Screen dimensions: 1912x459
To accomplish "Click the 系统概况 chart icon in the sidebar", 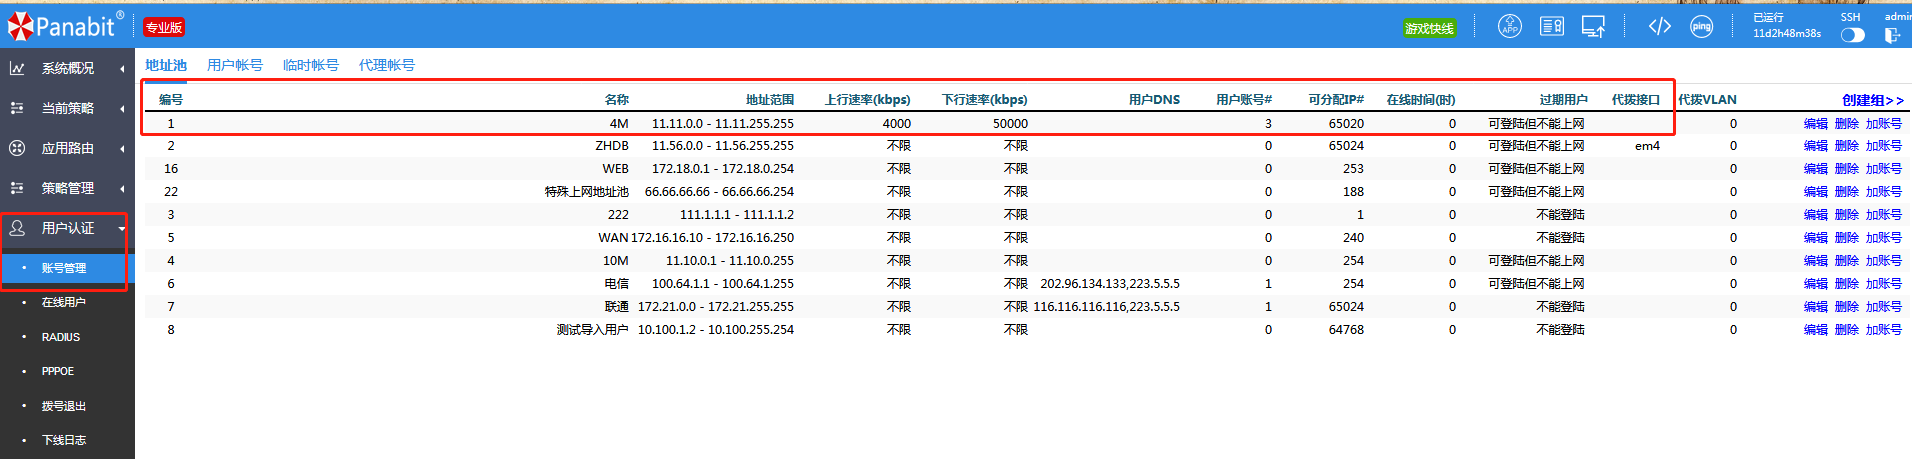I will [17, 68].
